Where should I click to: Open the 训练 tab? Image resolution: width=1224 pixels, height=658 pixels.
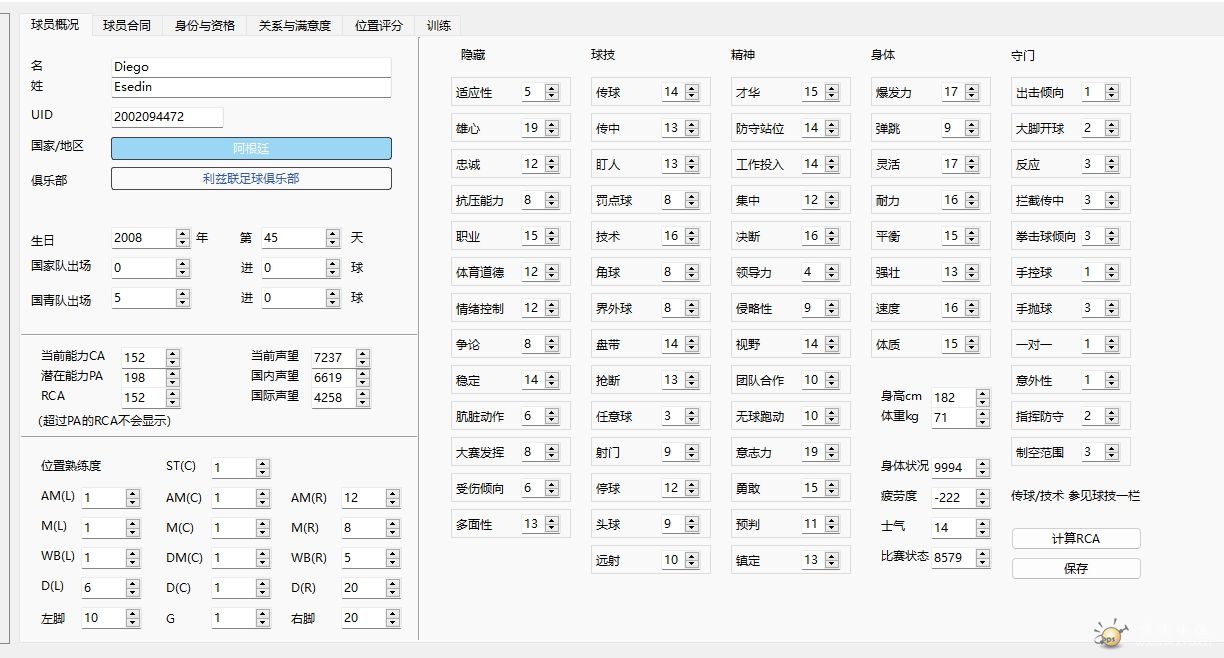click(438, 26)
